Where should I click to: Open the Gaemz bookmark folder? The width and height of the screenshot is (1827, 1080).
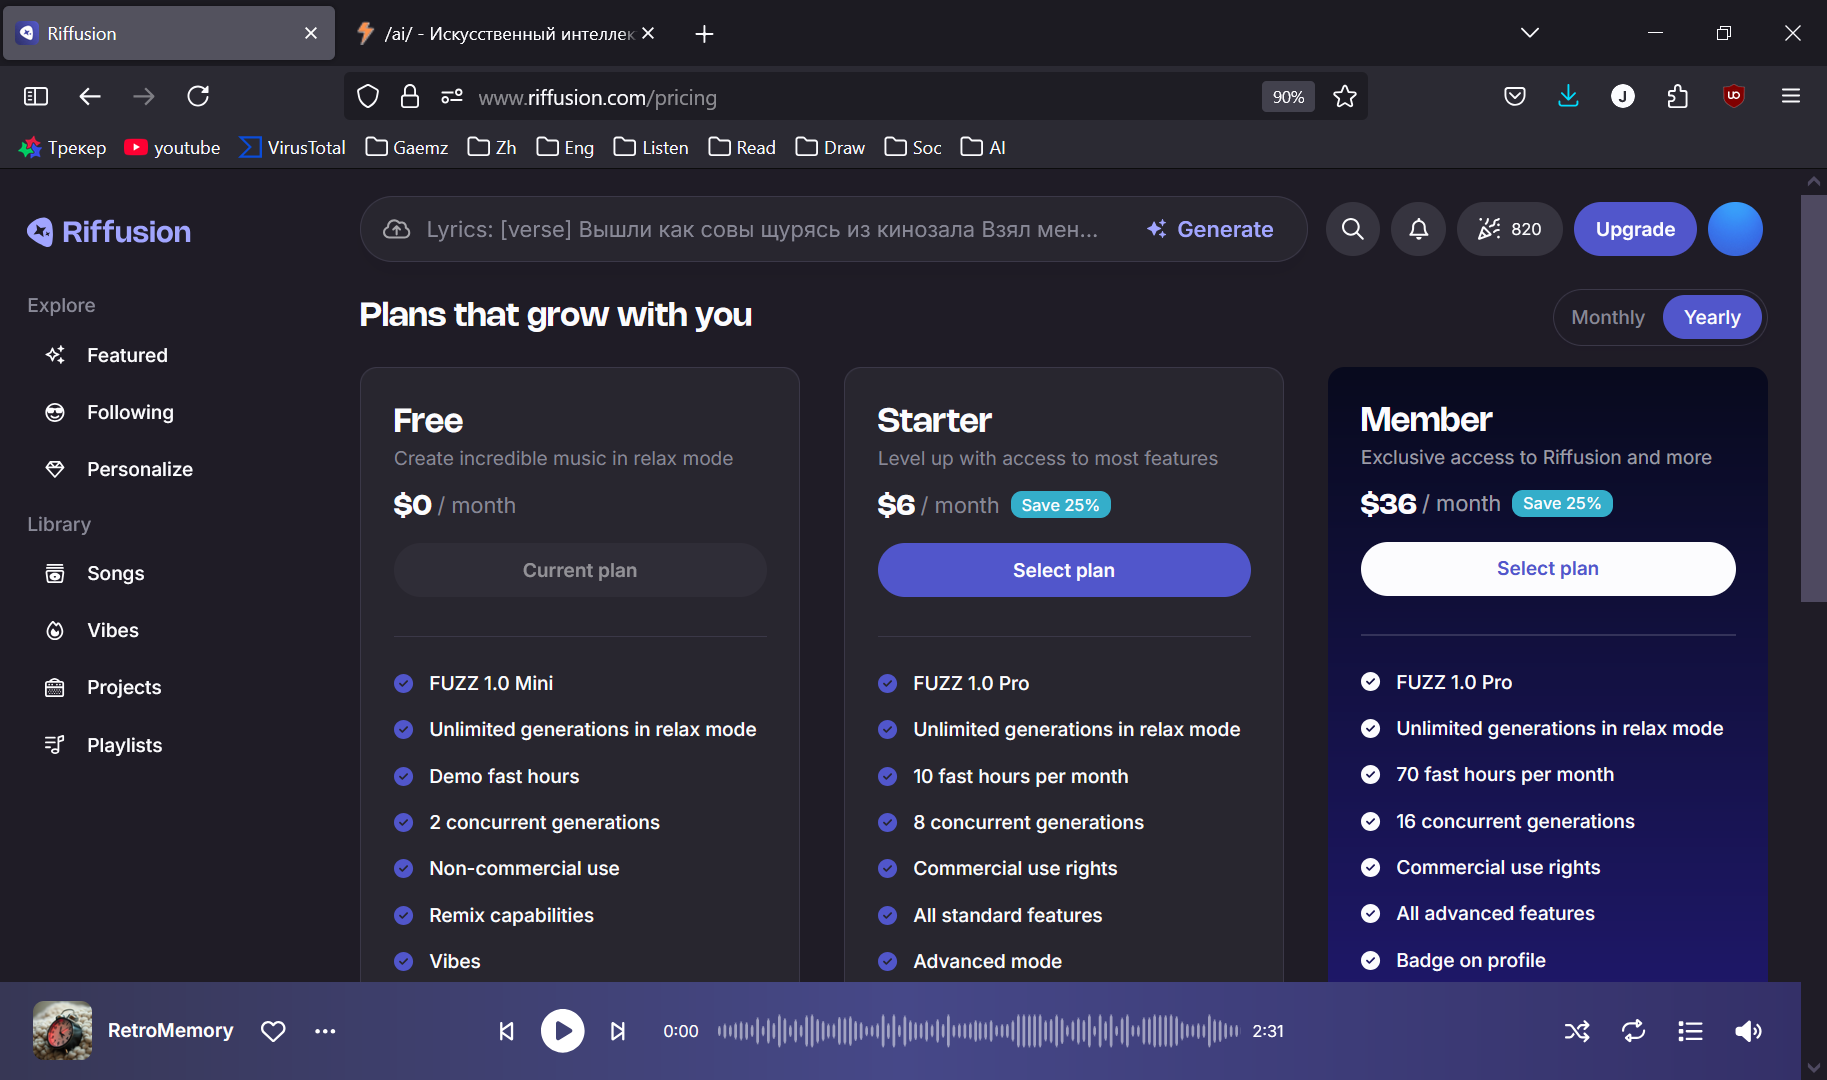[x=406, y=147]
